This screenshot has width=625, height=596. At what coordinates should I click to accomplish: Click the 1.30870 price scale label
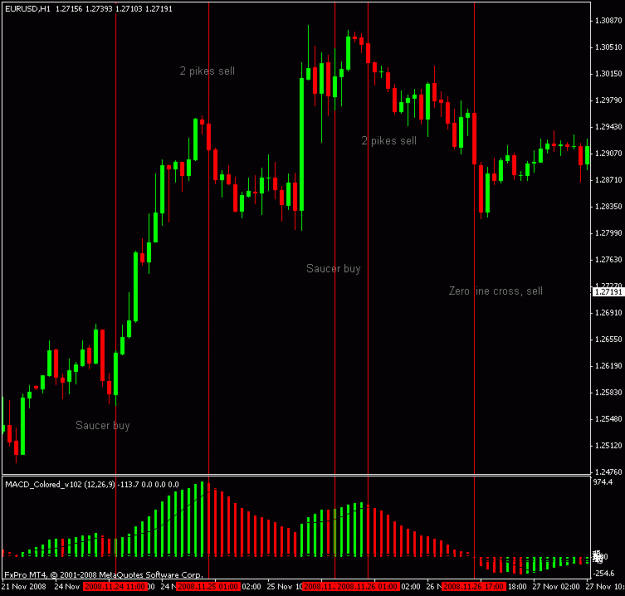[x=608, y=21]
